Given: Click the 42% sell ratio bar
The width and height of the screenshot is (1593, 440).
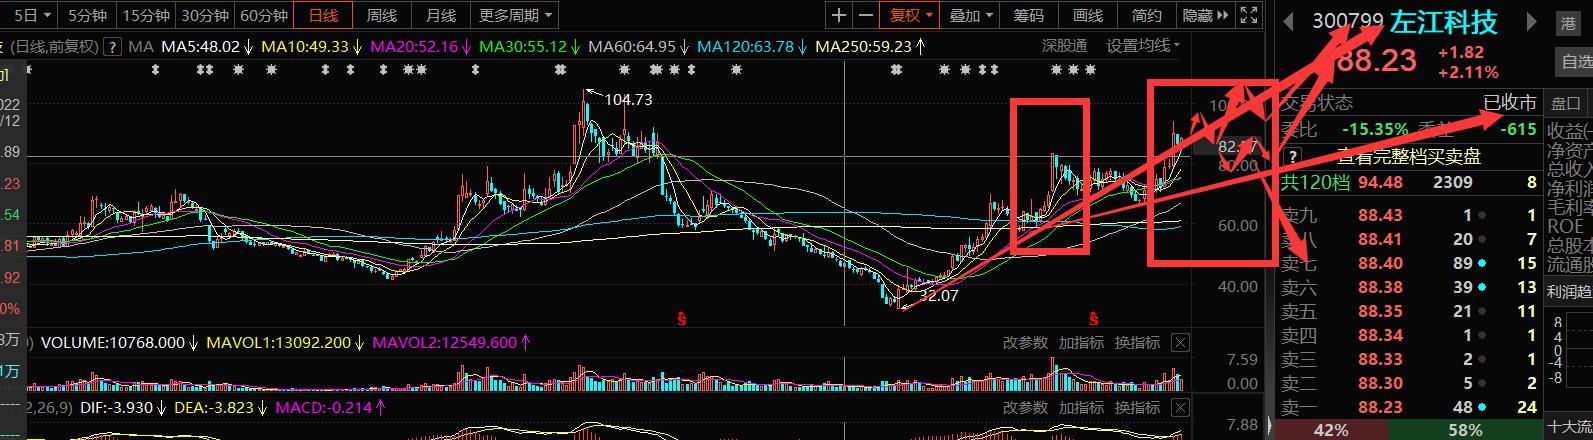Looking at the screenshot, I should [1330, 430].
